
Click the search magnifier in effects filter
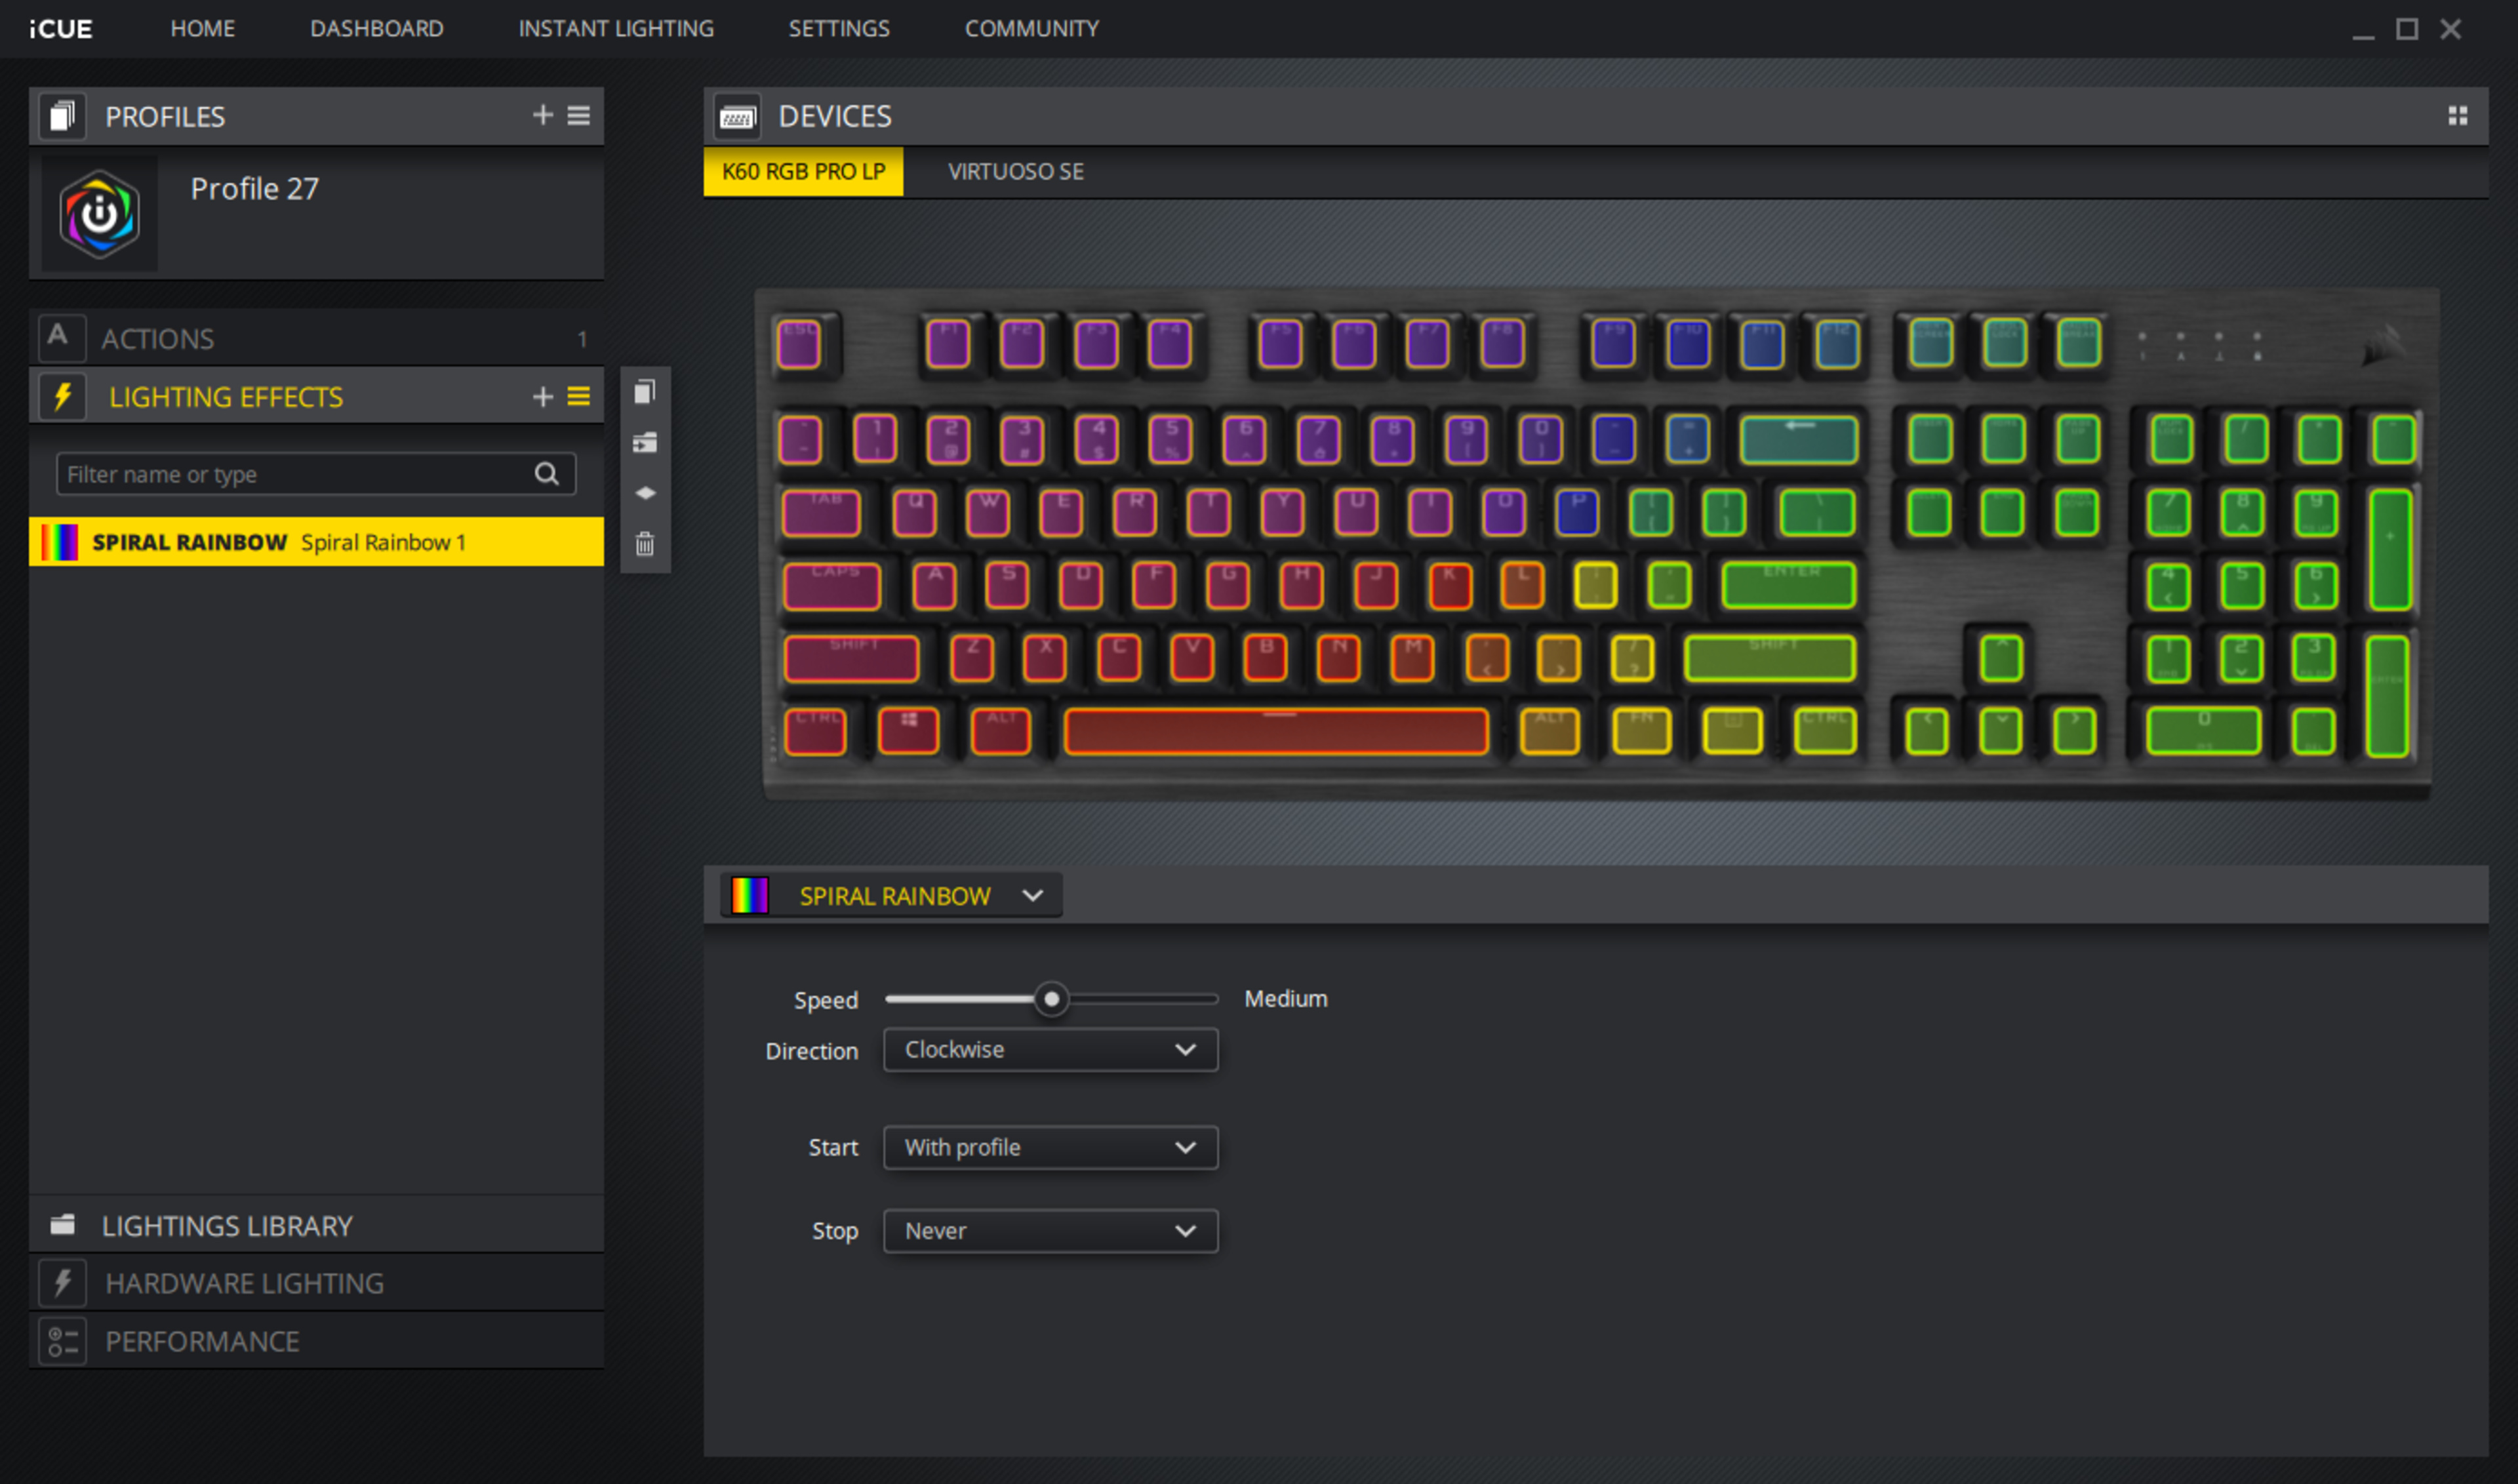tap(546, 473)
